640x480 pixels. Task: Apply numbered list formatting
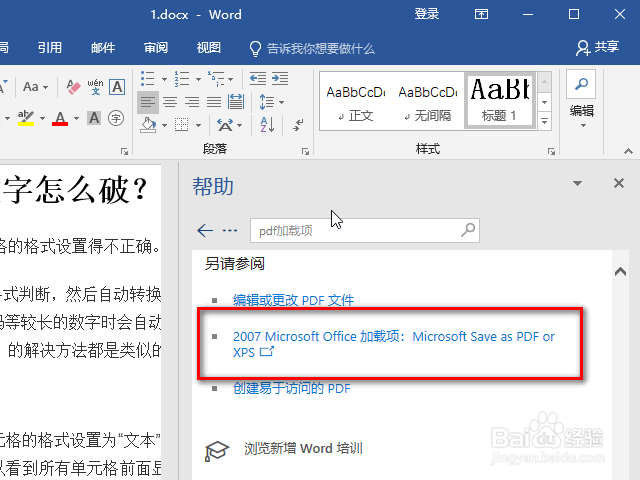[x=182, y=78]
